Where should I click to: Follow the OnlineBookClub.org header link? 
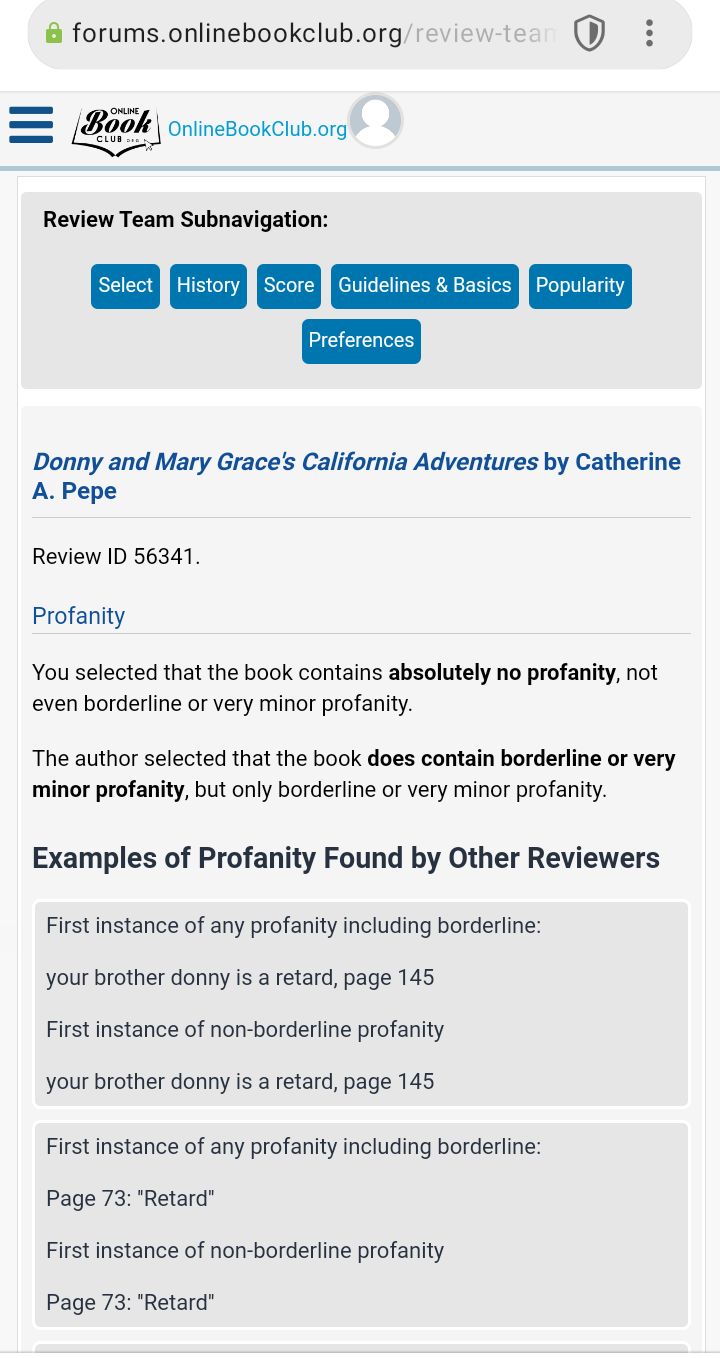pos(257,129)
